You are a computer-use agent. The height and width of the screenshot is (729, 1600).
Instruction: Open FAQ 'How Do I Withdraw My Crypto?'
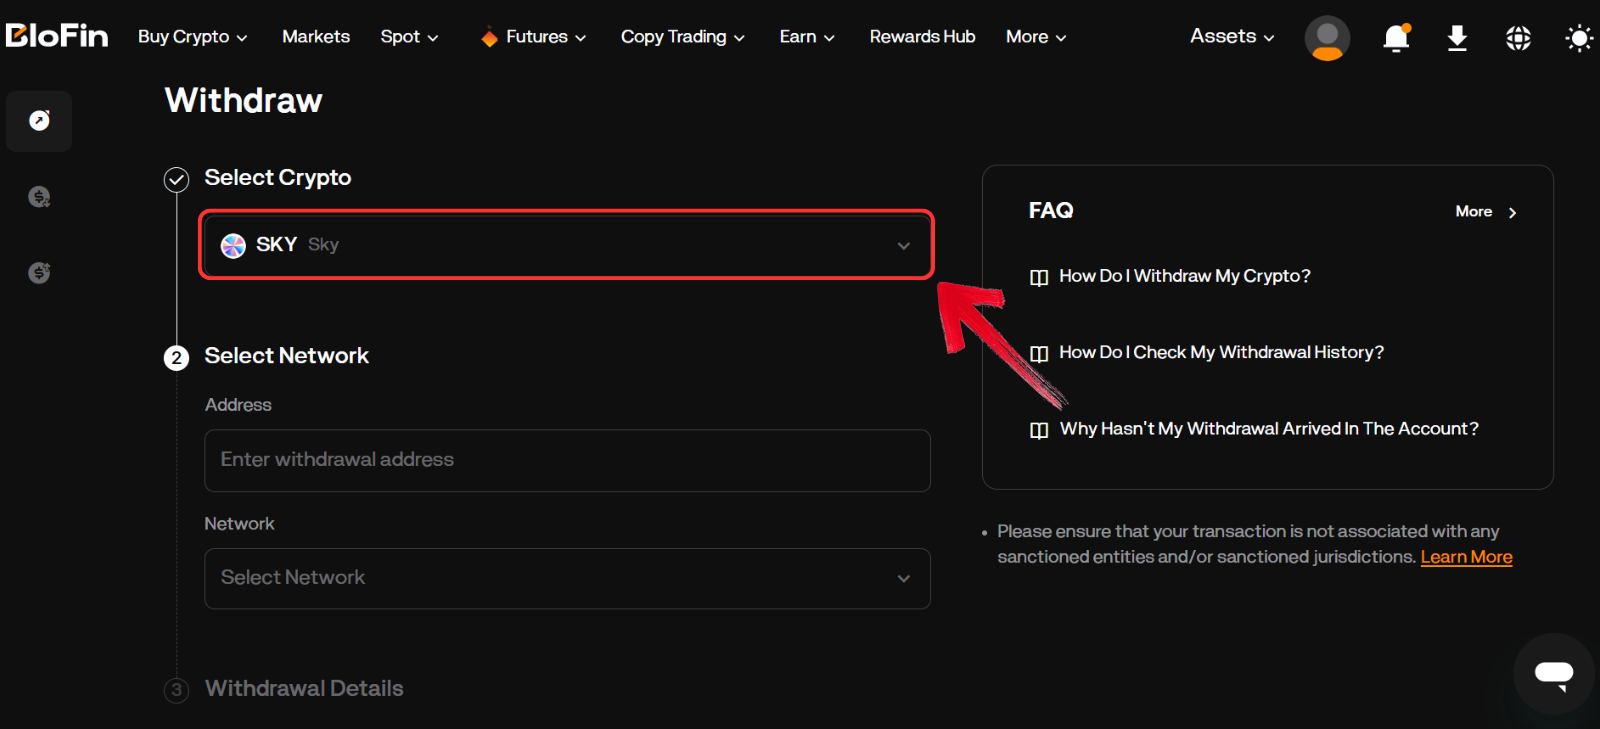point(1184,276)
